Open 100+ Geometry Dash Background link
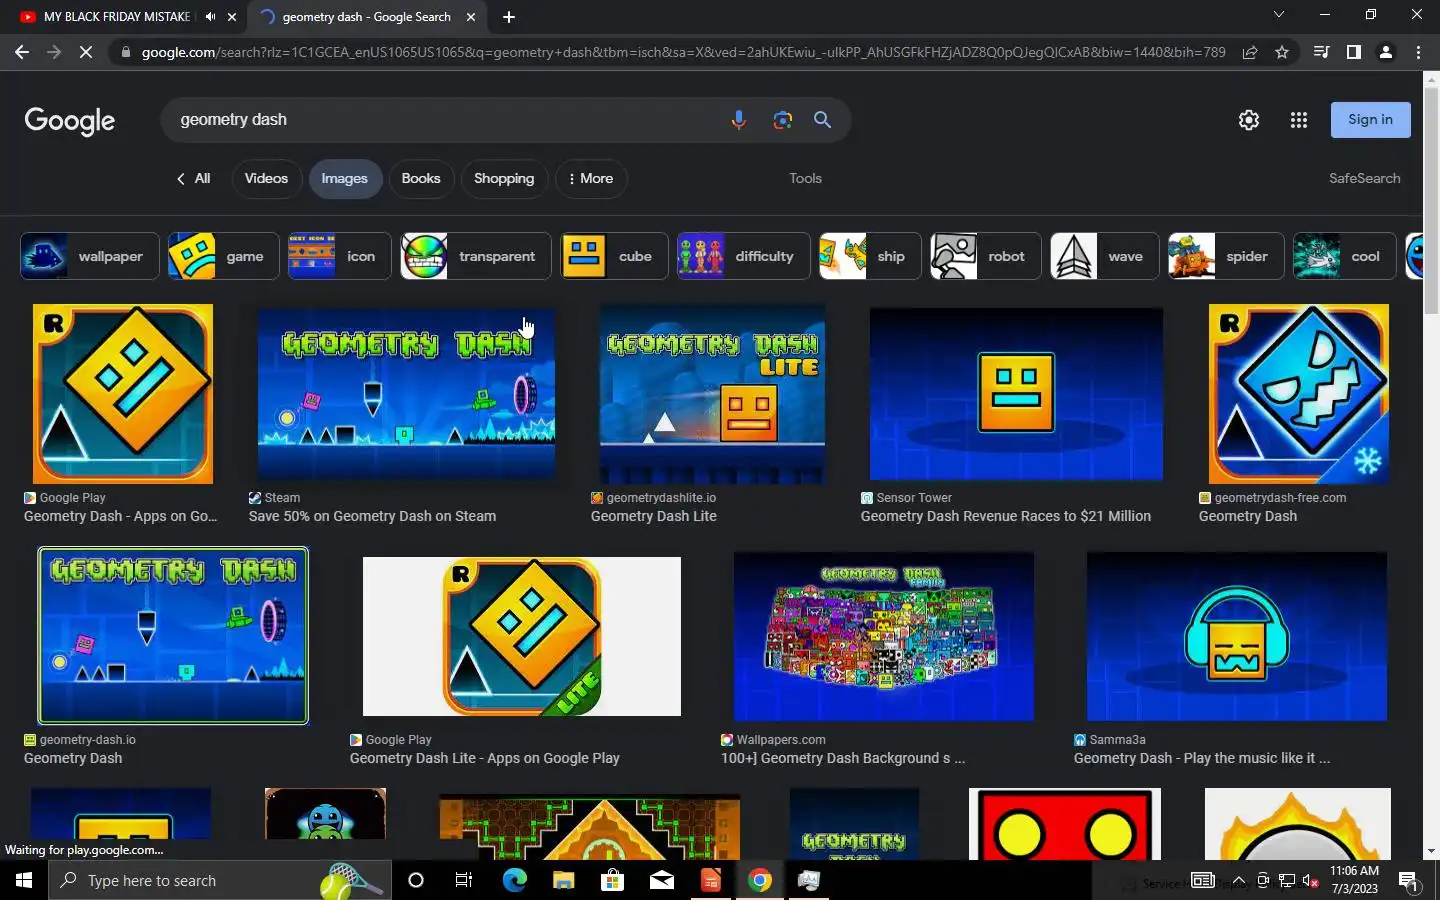1440x900 pixels. 843,758
